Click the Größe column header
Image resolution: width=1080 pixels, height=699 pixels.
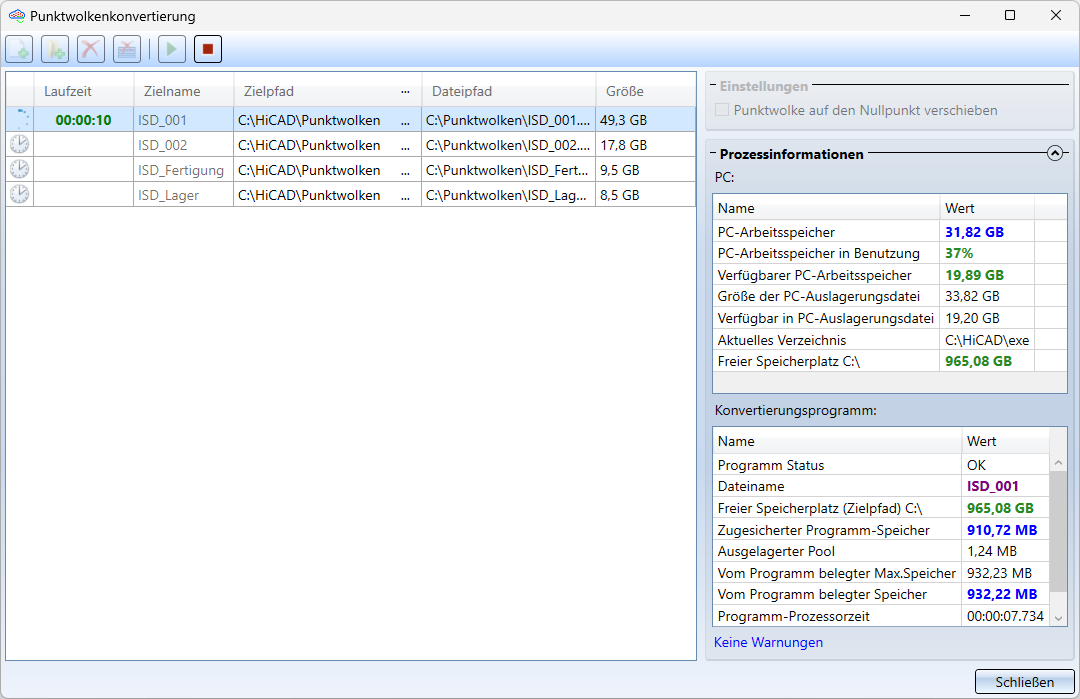coord(625,92)
